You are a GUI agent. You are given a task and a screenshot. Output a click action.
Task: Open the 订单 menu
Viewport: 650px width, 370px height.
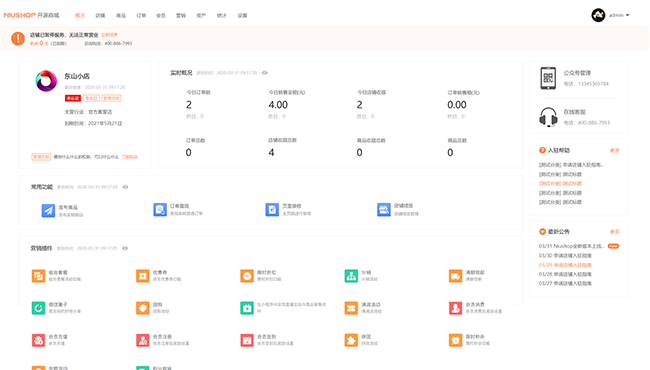pos(141,15)
